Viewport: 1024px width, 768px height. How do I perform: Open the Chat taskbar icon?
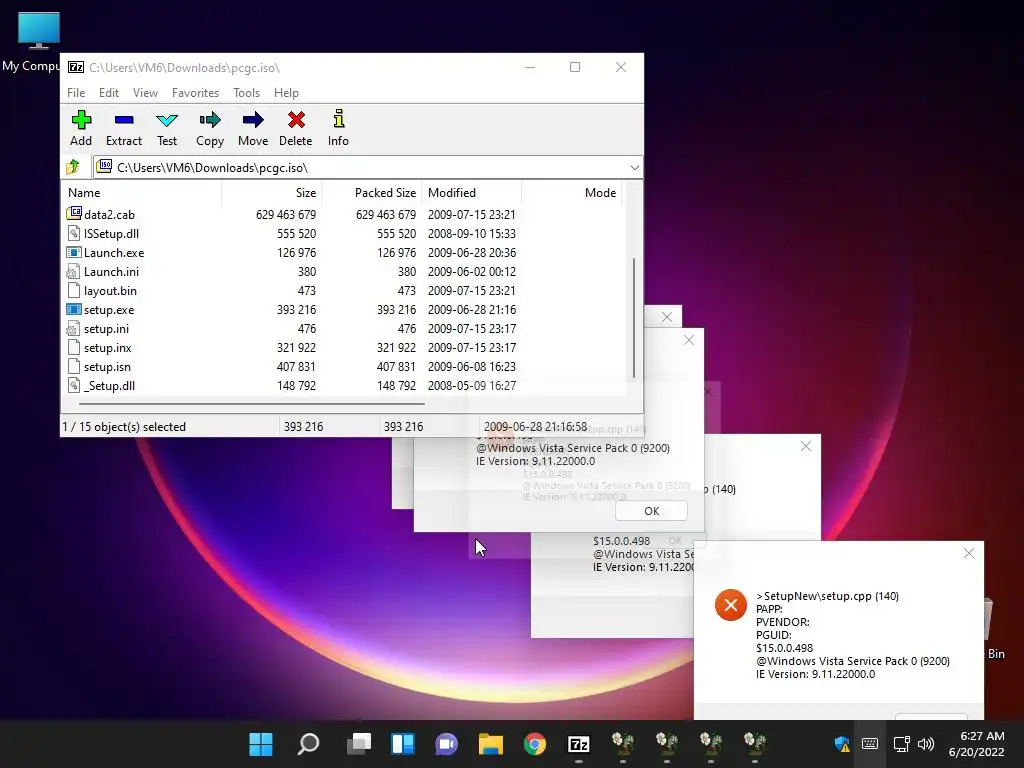(x=447, y=744)
